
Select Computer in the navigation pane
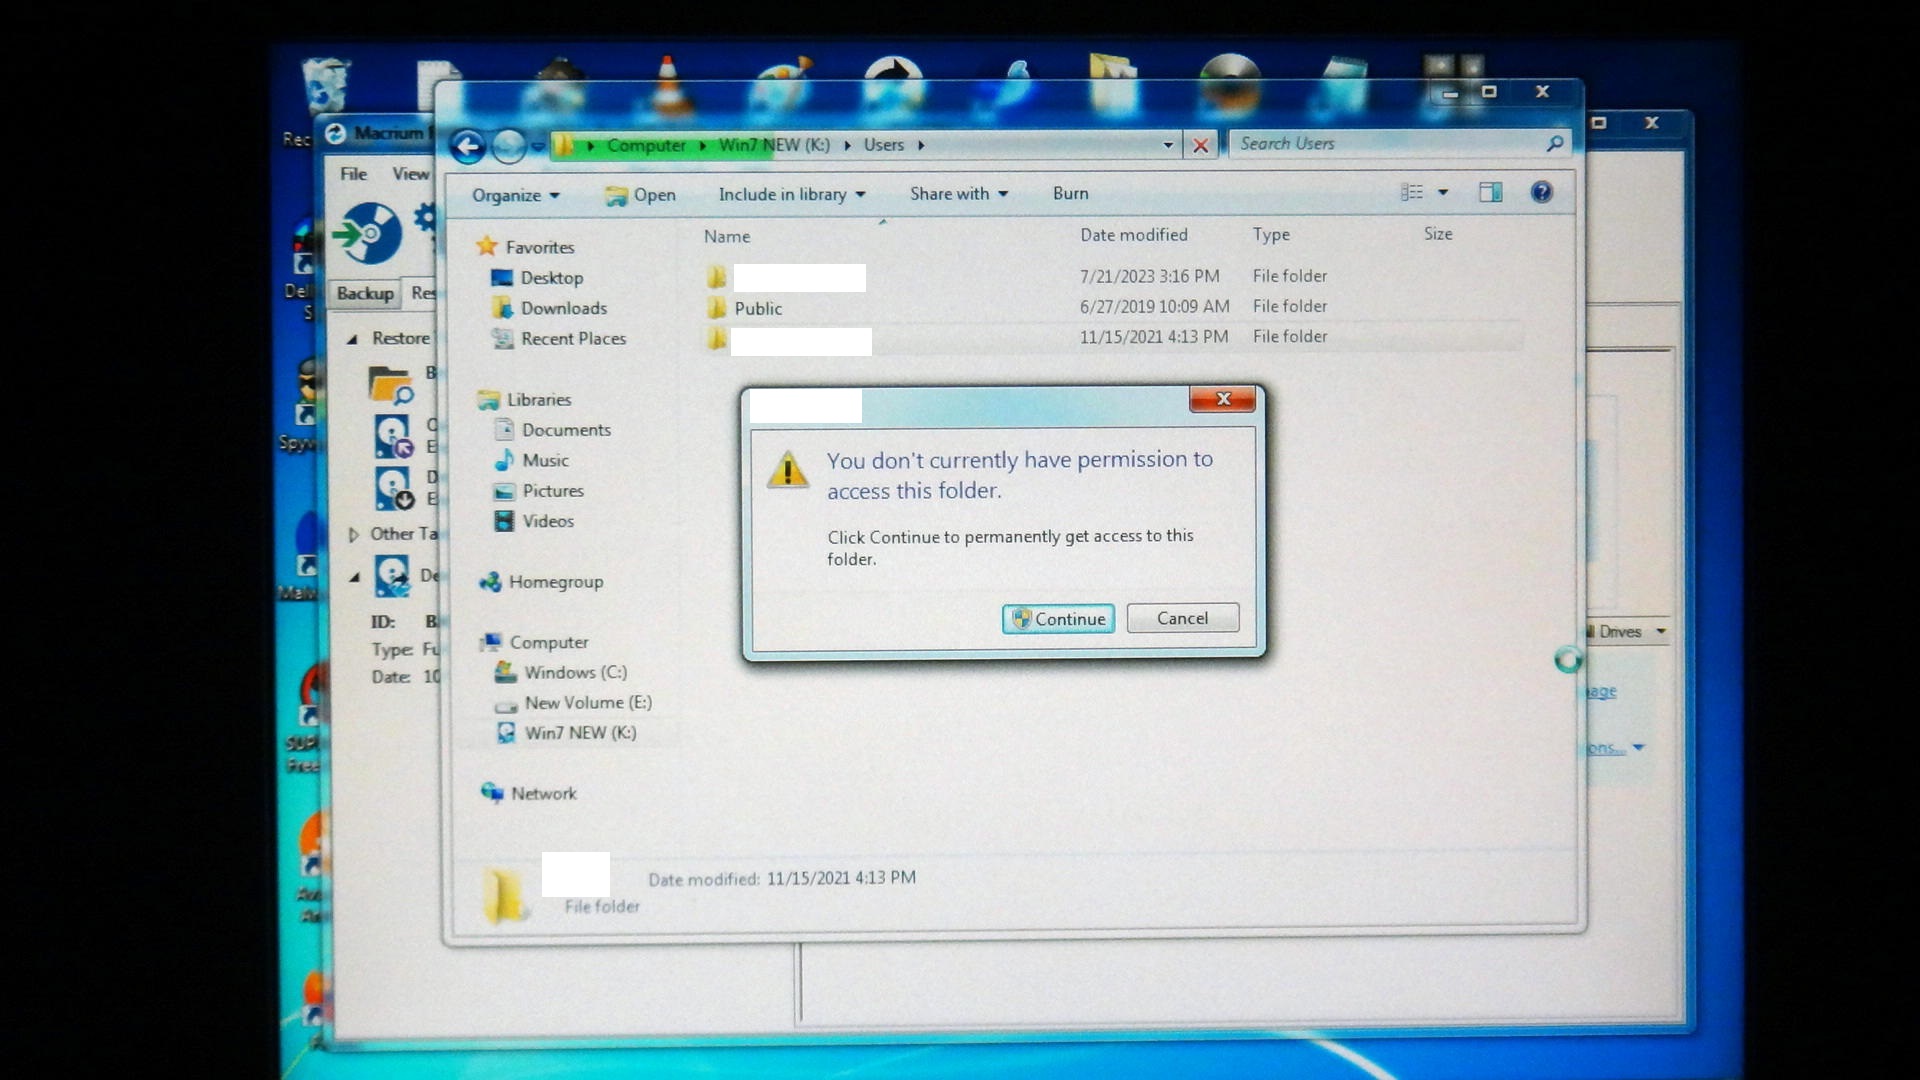coord(548,642)
